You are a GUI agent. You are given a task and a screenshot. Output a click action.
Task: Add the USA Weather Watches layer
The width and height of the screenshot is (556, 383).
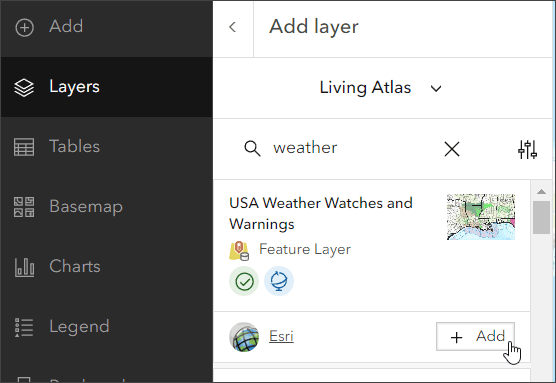(x=475, y=337)
